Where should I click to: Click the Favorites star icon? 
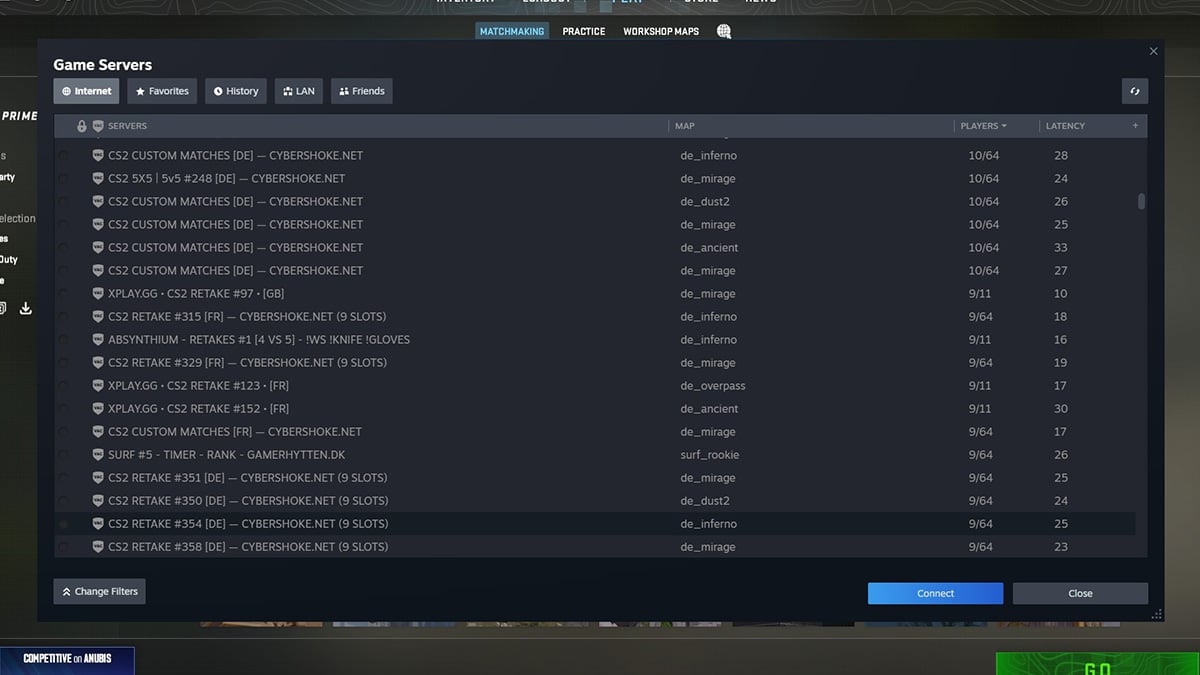tap(140, 90)
